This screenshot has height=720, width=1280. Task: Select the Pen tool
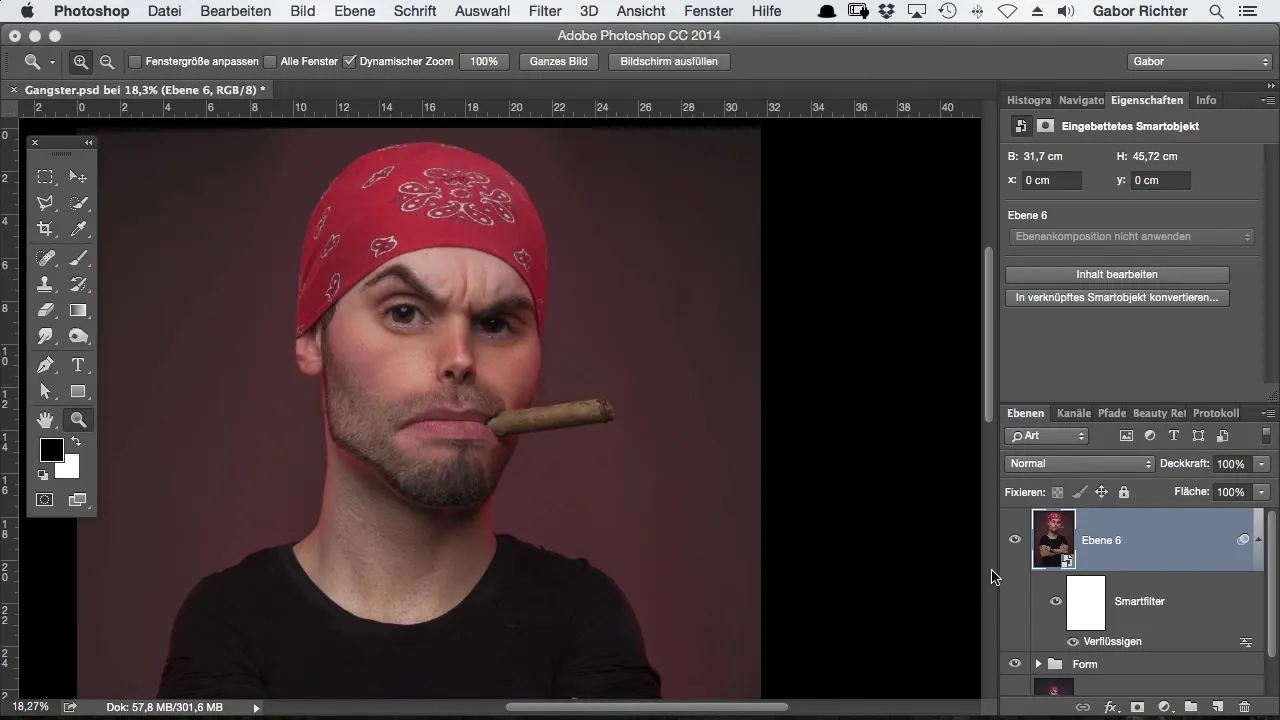point(45,365)
